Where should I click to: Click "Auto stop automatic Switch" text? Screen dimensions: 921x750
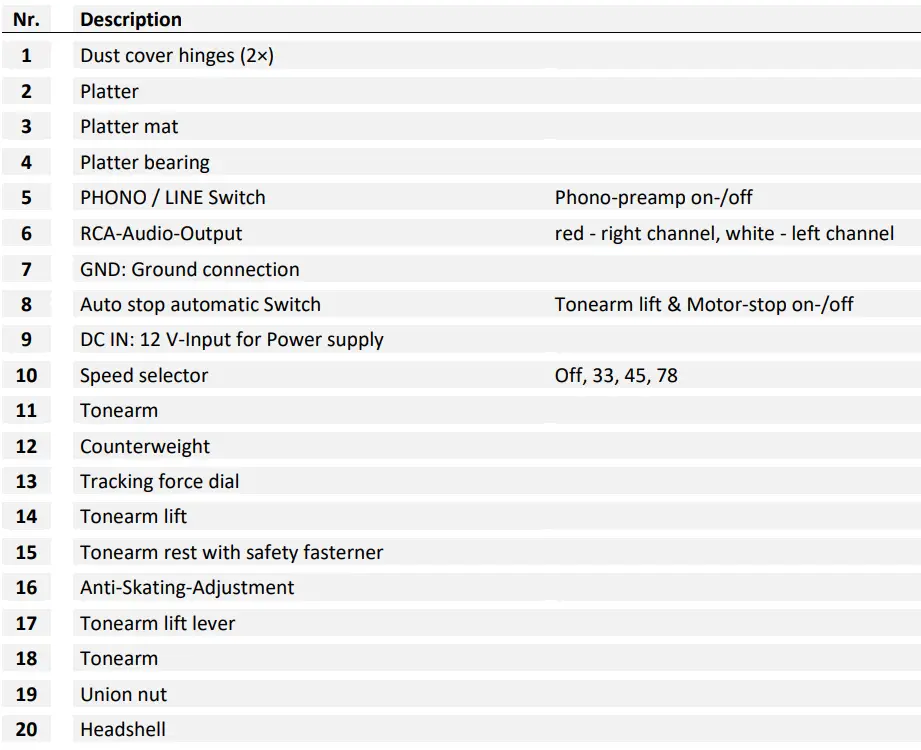coord(200,304)
